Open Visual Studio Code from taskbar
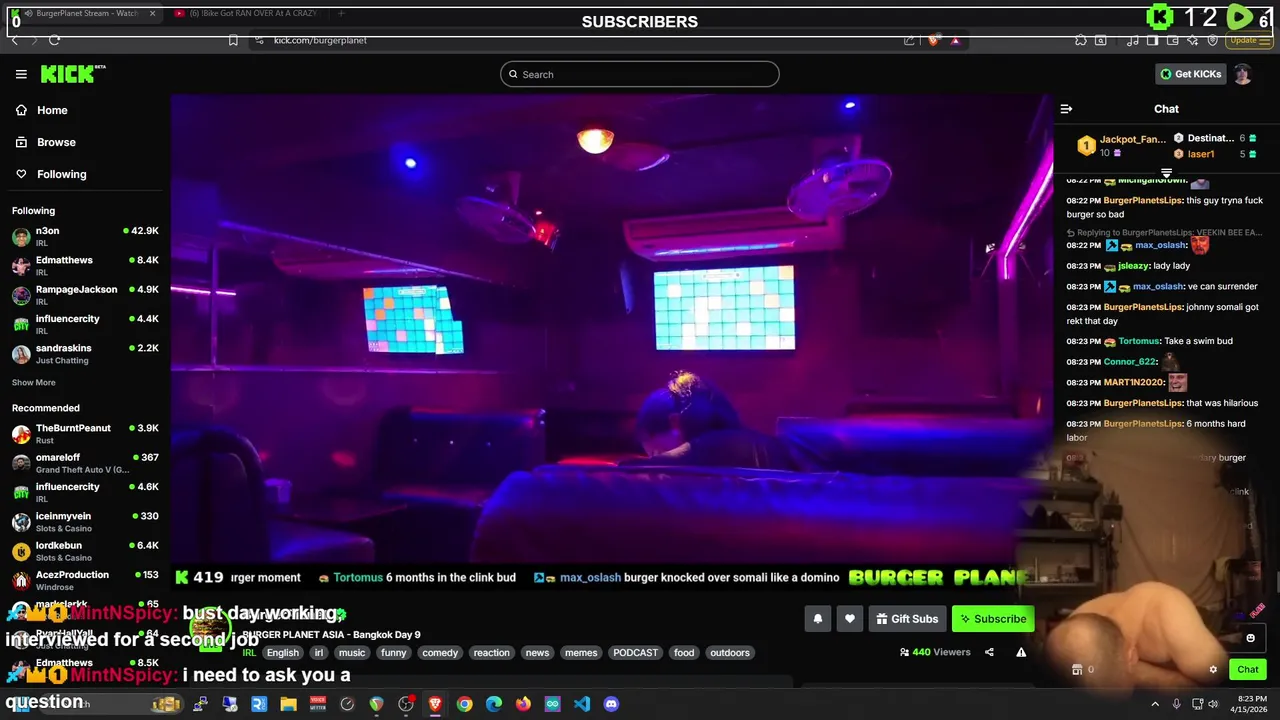The width and height of the screenshot is (1280, 720). [582, 704]
